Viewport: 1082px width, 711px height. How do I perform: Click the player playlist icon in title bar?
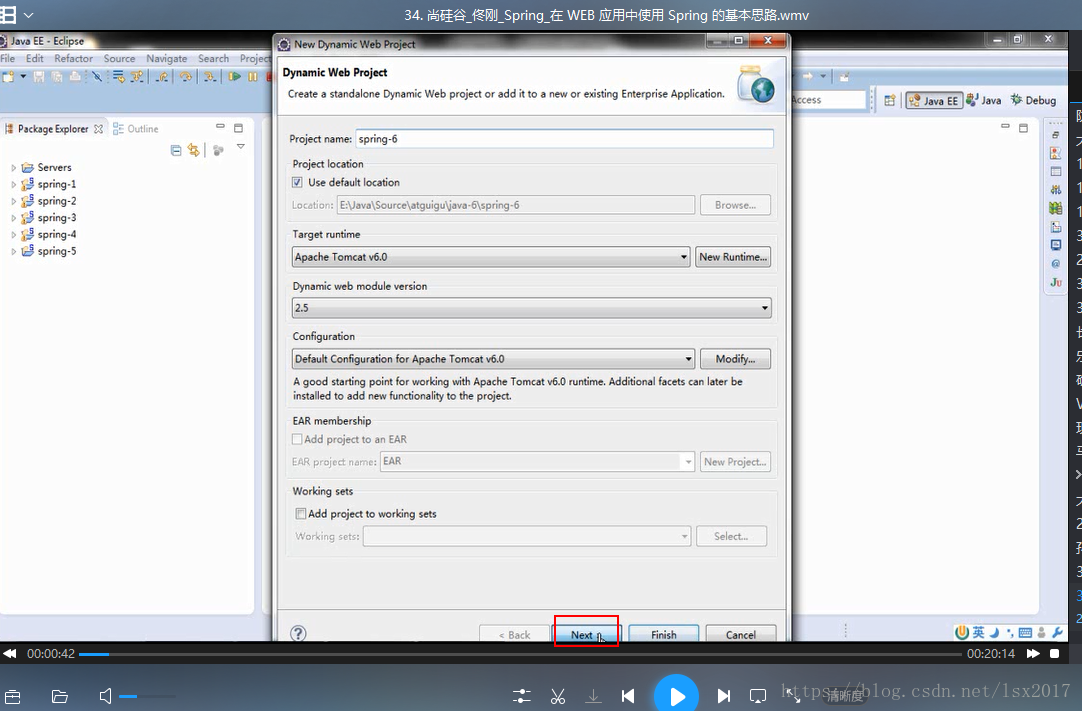[x=8, y=14]
